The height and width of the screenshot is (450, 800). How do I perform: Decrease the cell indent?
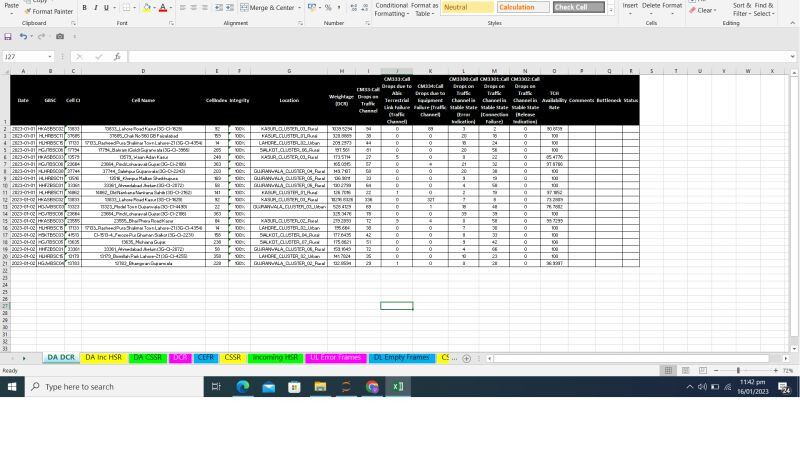218,8
